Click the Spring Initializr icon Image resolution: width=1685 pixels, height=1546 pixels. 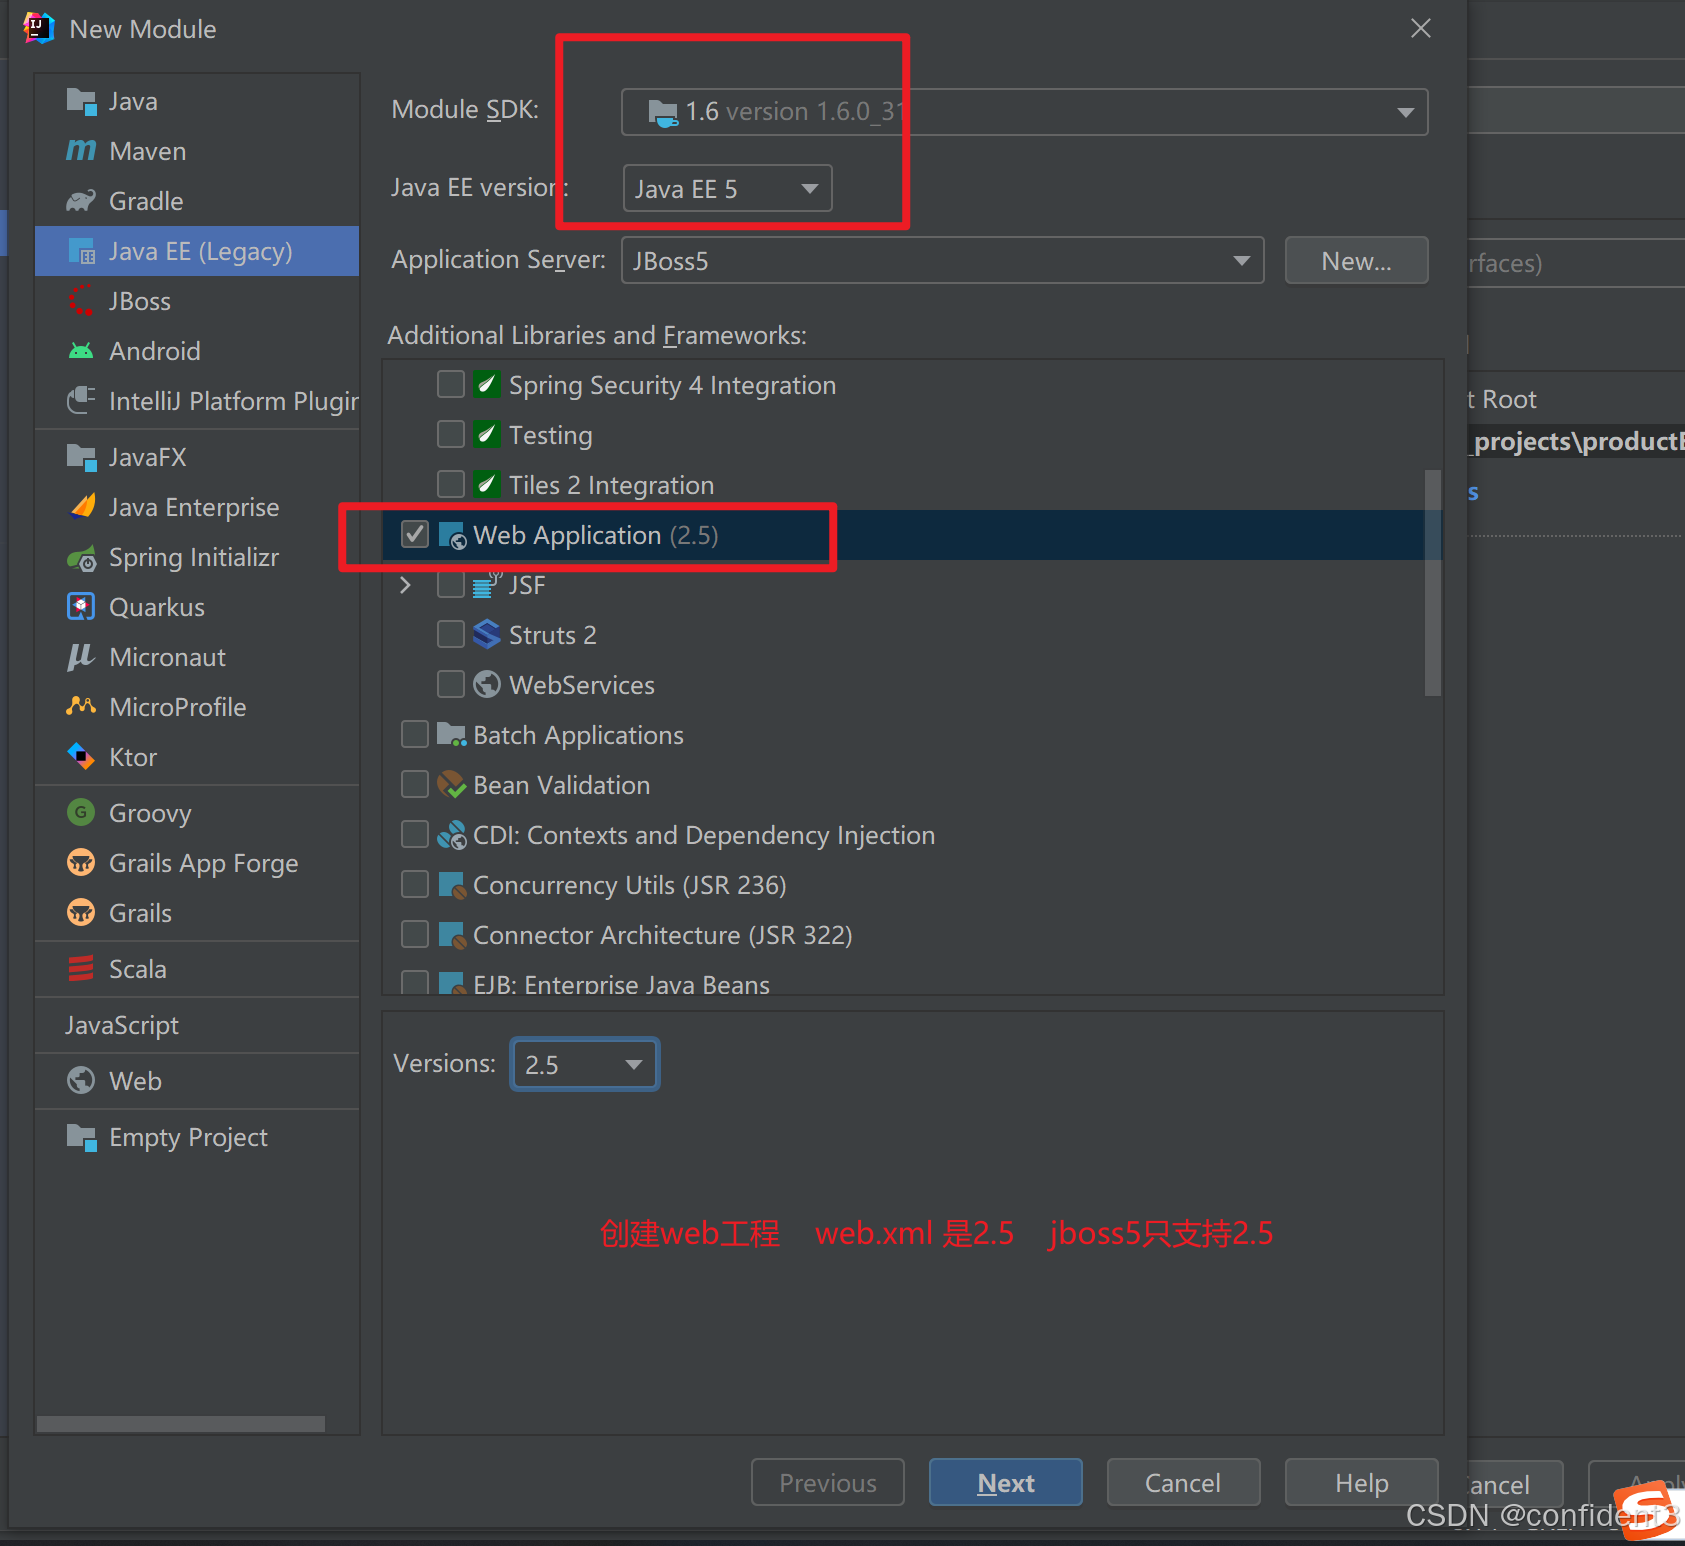81,557
